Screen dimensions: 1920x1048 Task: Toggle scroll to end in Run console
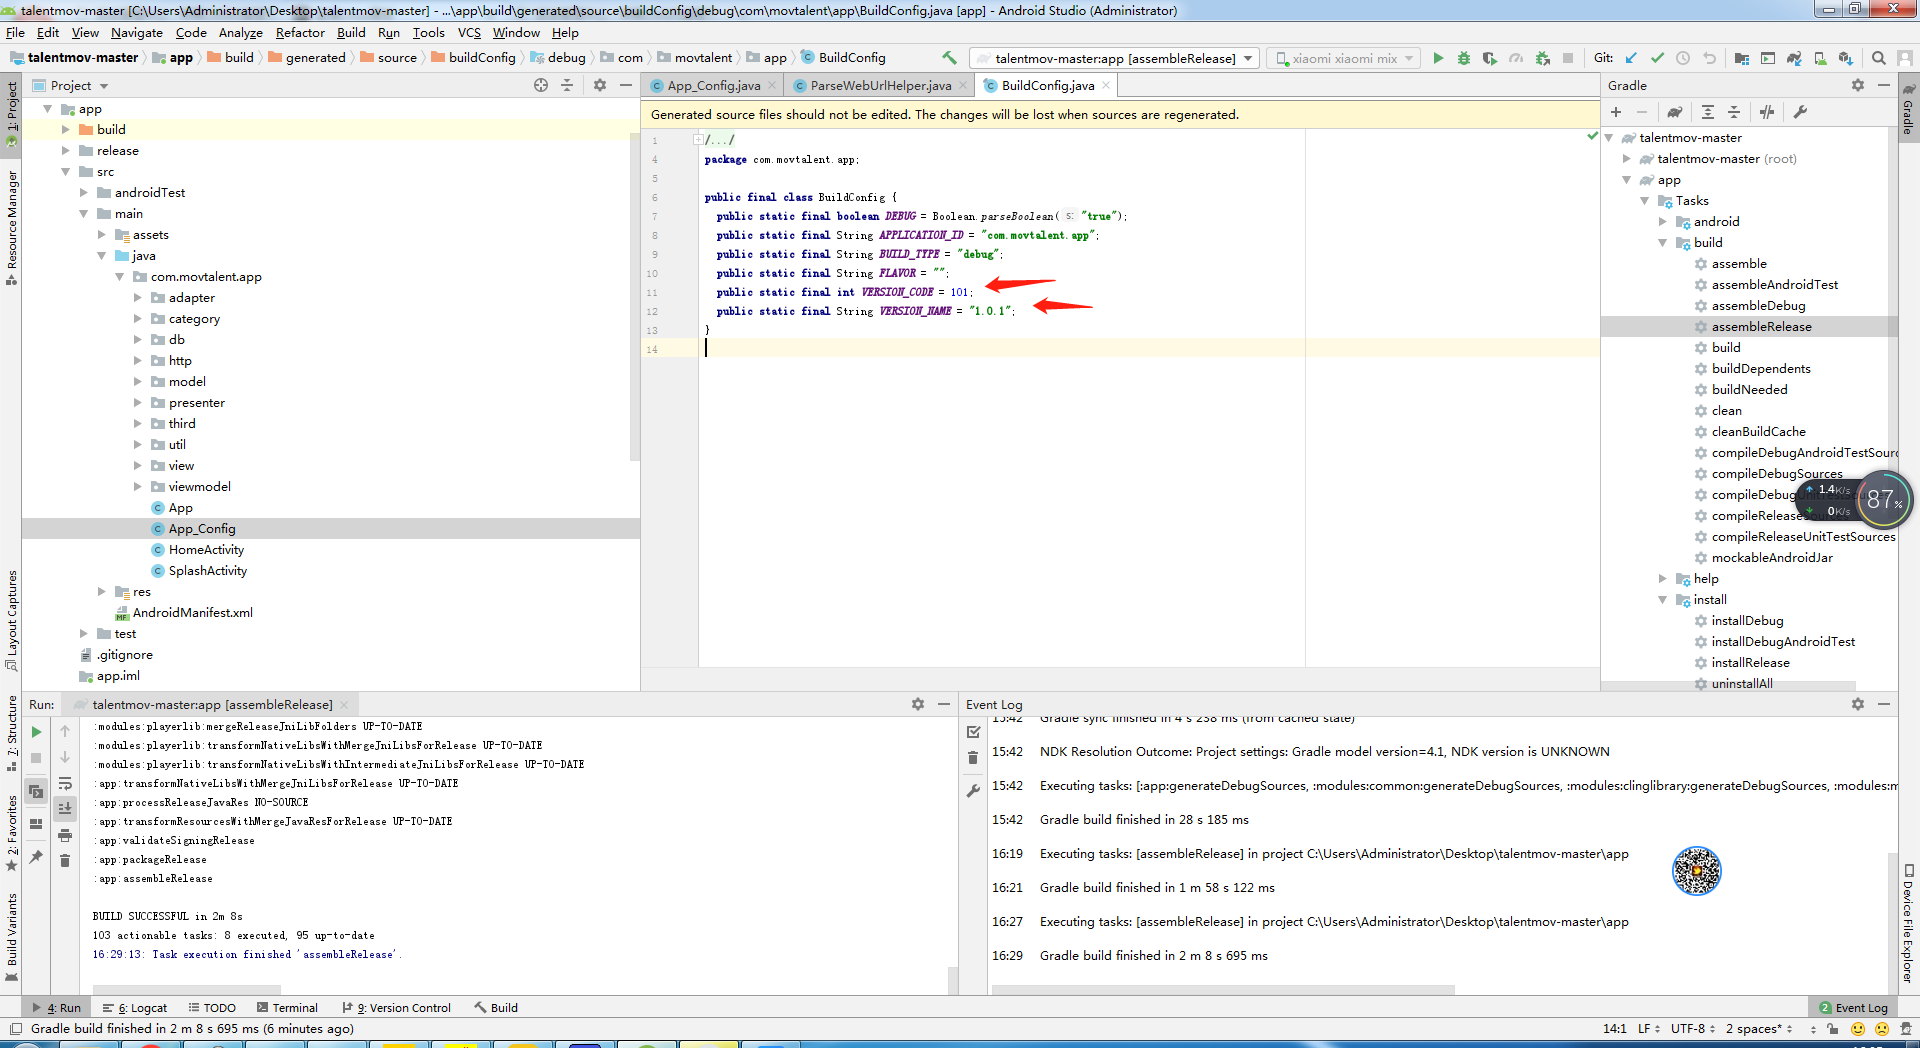click(x=65, y=808)
